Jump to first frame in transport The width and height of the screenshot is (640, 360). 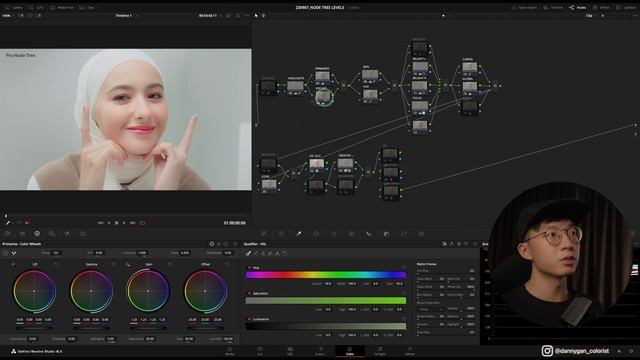click(100, 223)
